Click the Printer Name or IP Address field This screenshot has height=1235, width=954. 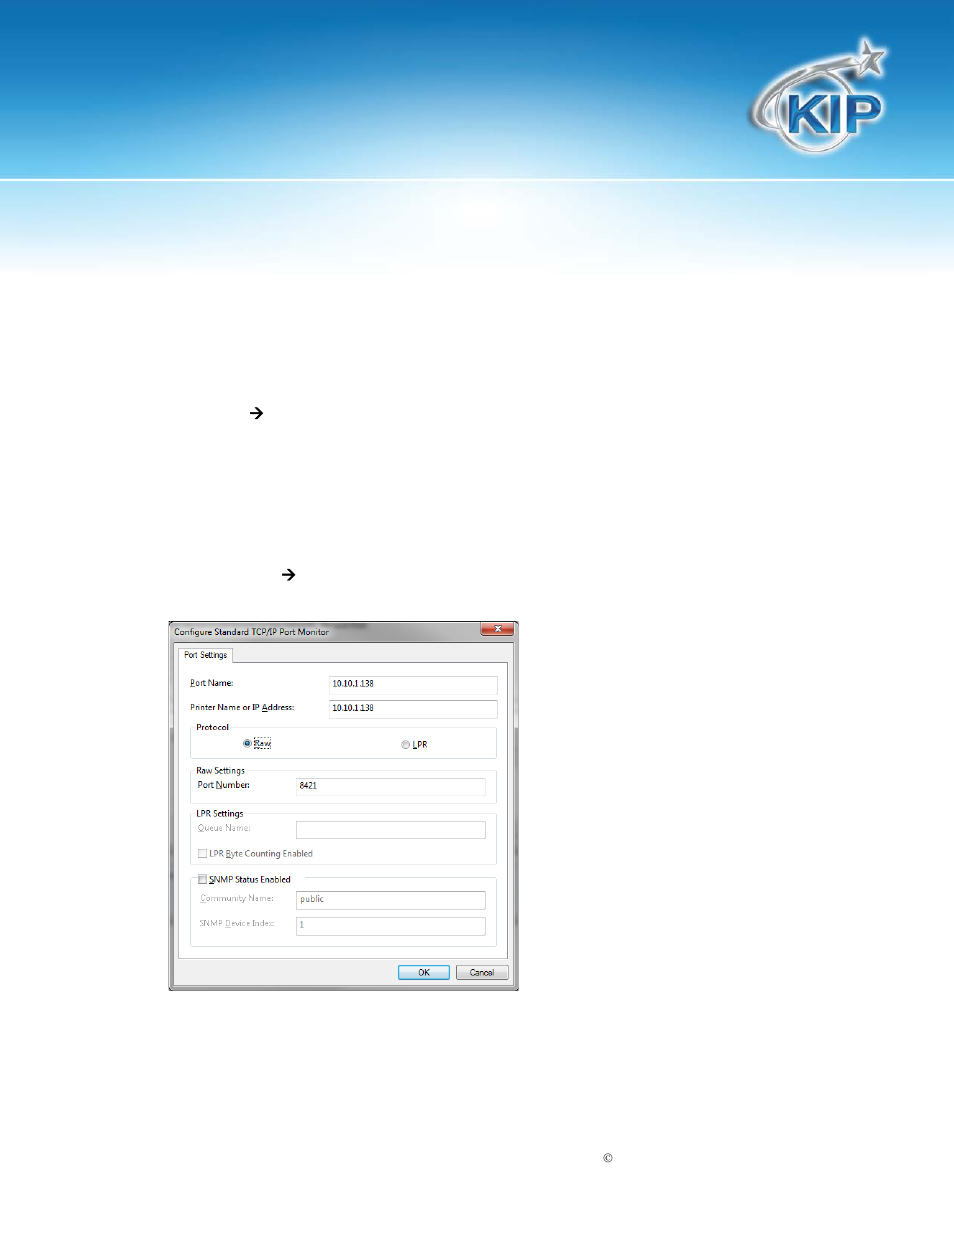click(x=413, y=708)
